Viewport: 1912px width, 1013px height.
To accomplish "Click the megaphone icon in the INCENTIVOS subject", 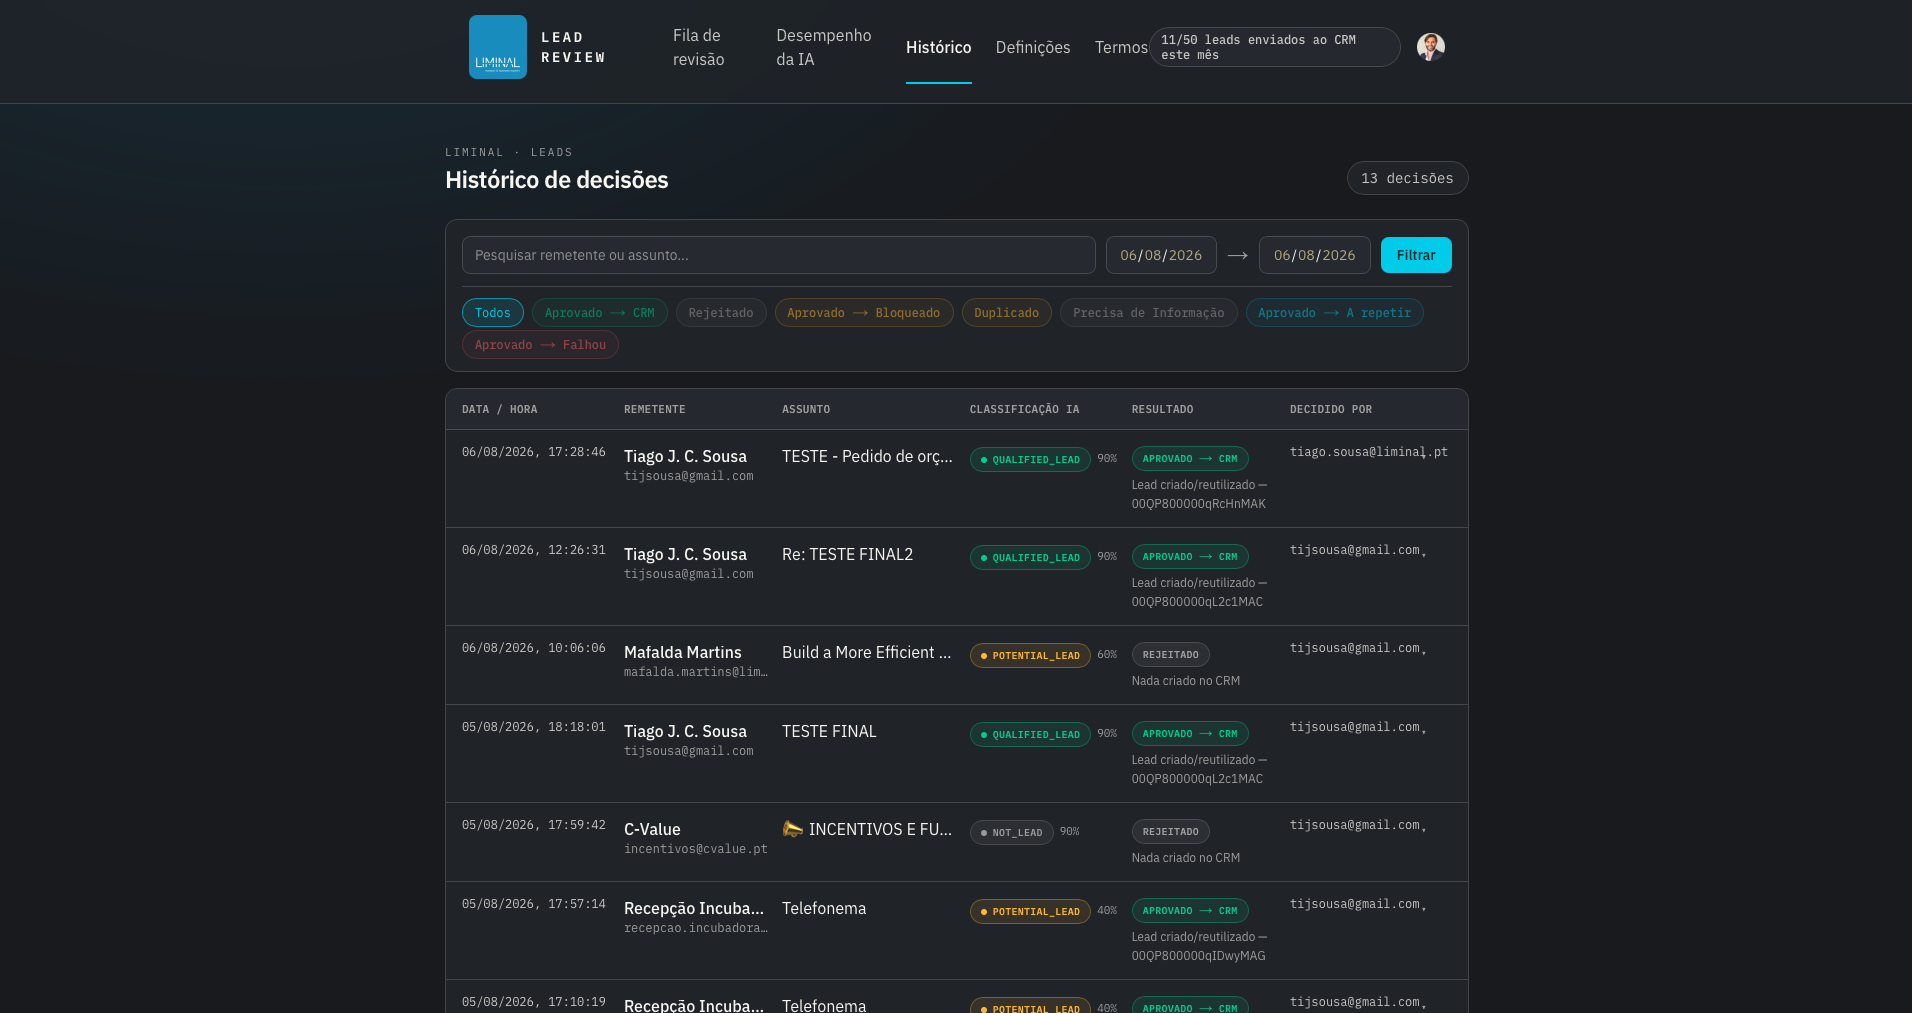I will [793, 828].
